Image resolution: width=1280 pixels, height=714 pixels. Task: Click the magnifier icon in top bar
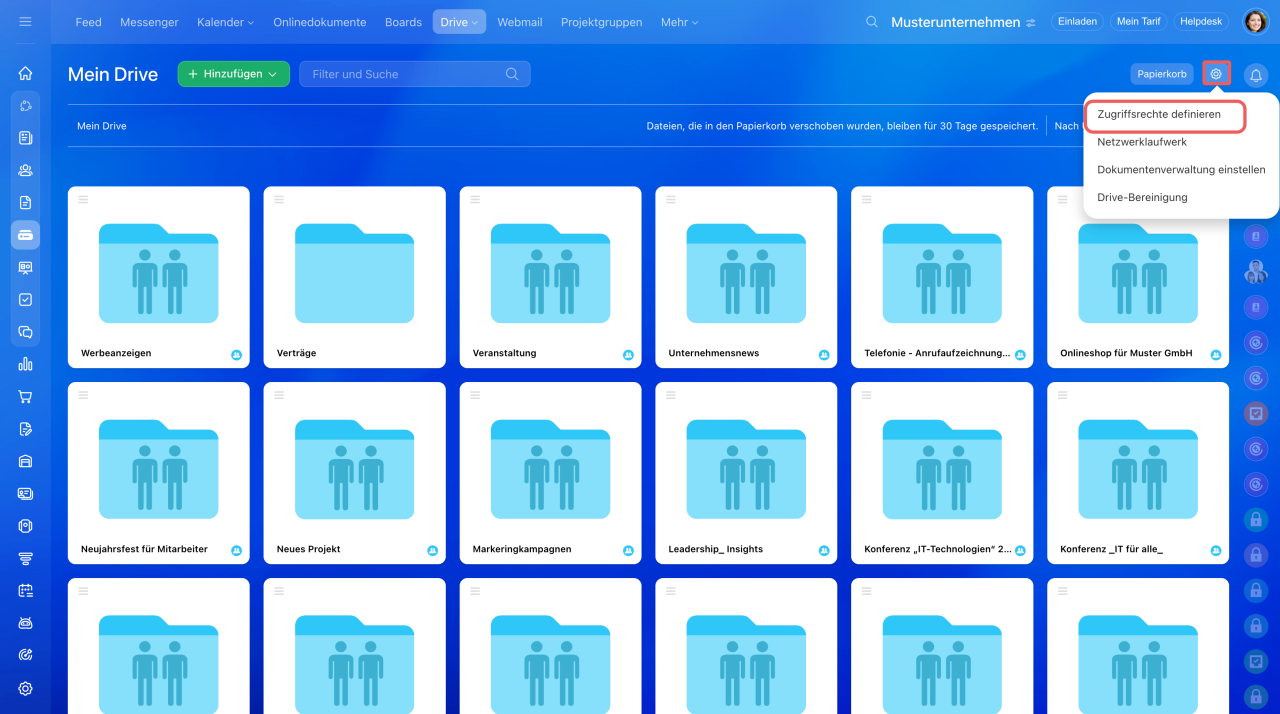(872, 22)
